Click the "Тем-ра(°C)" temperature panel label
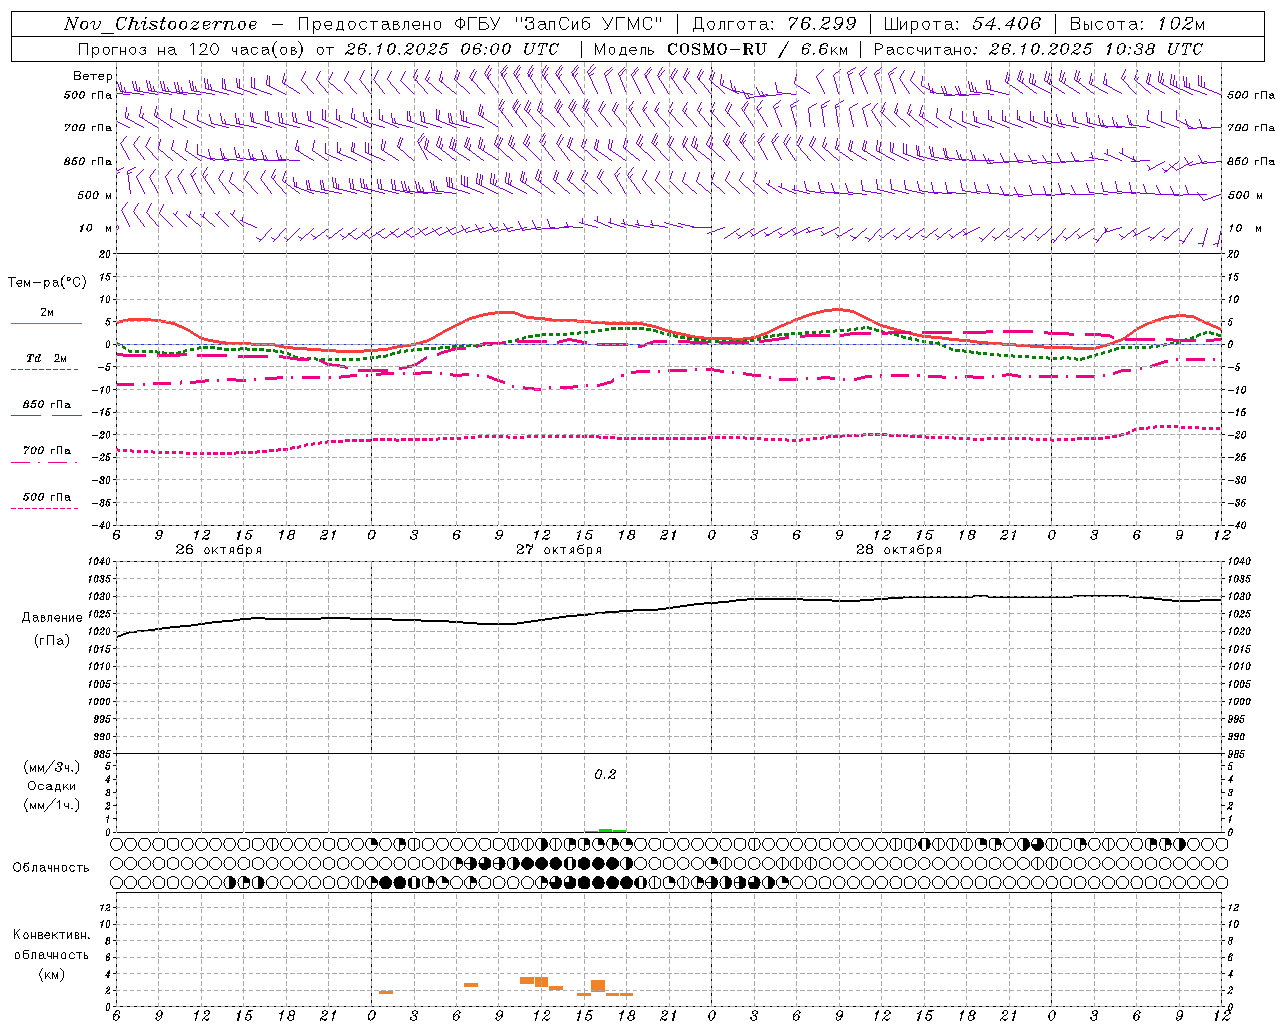Viewport: 1280px width, 1024px height. click(47, 283)
